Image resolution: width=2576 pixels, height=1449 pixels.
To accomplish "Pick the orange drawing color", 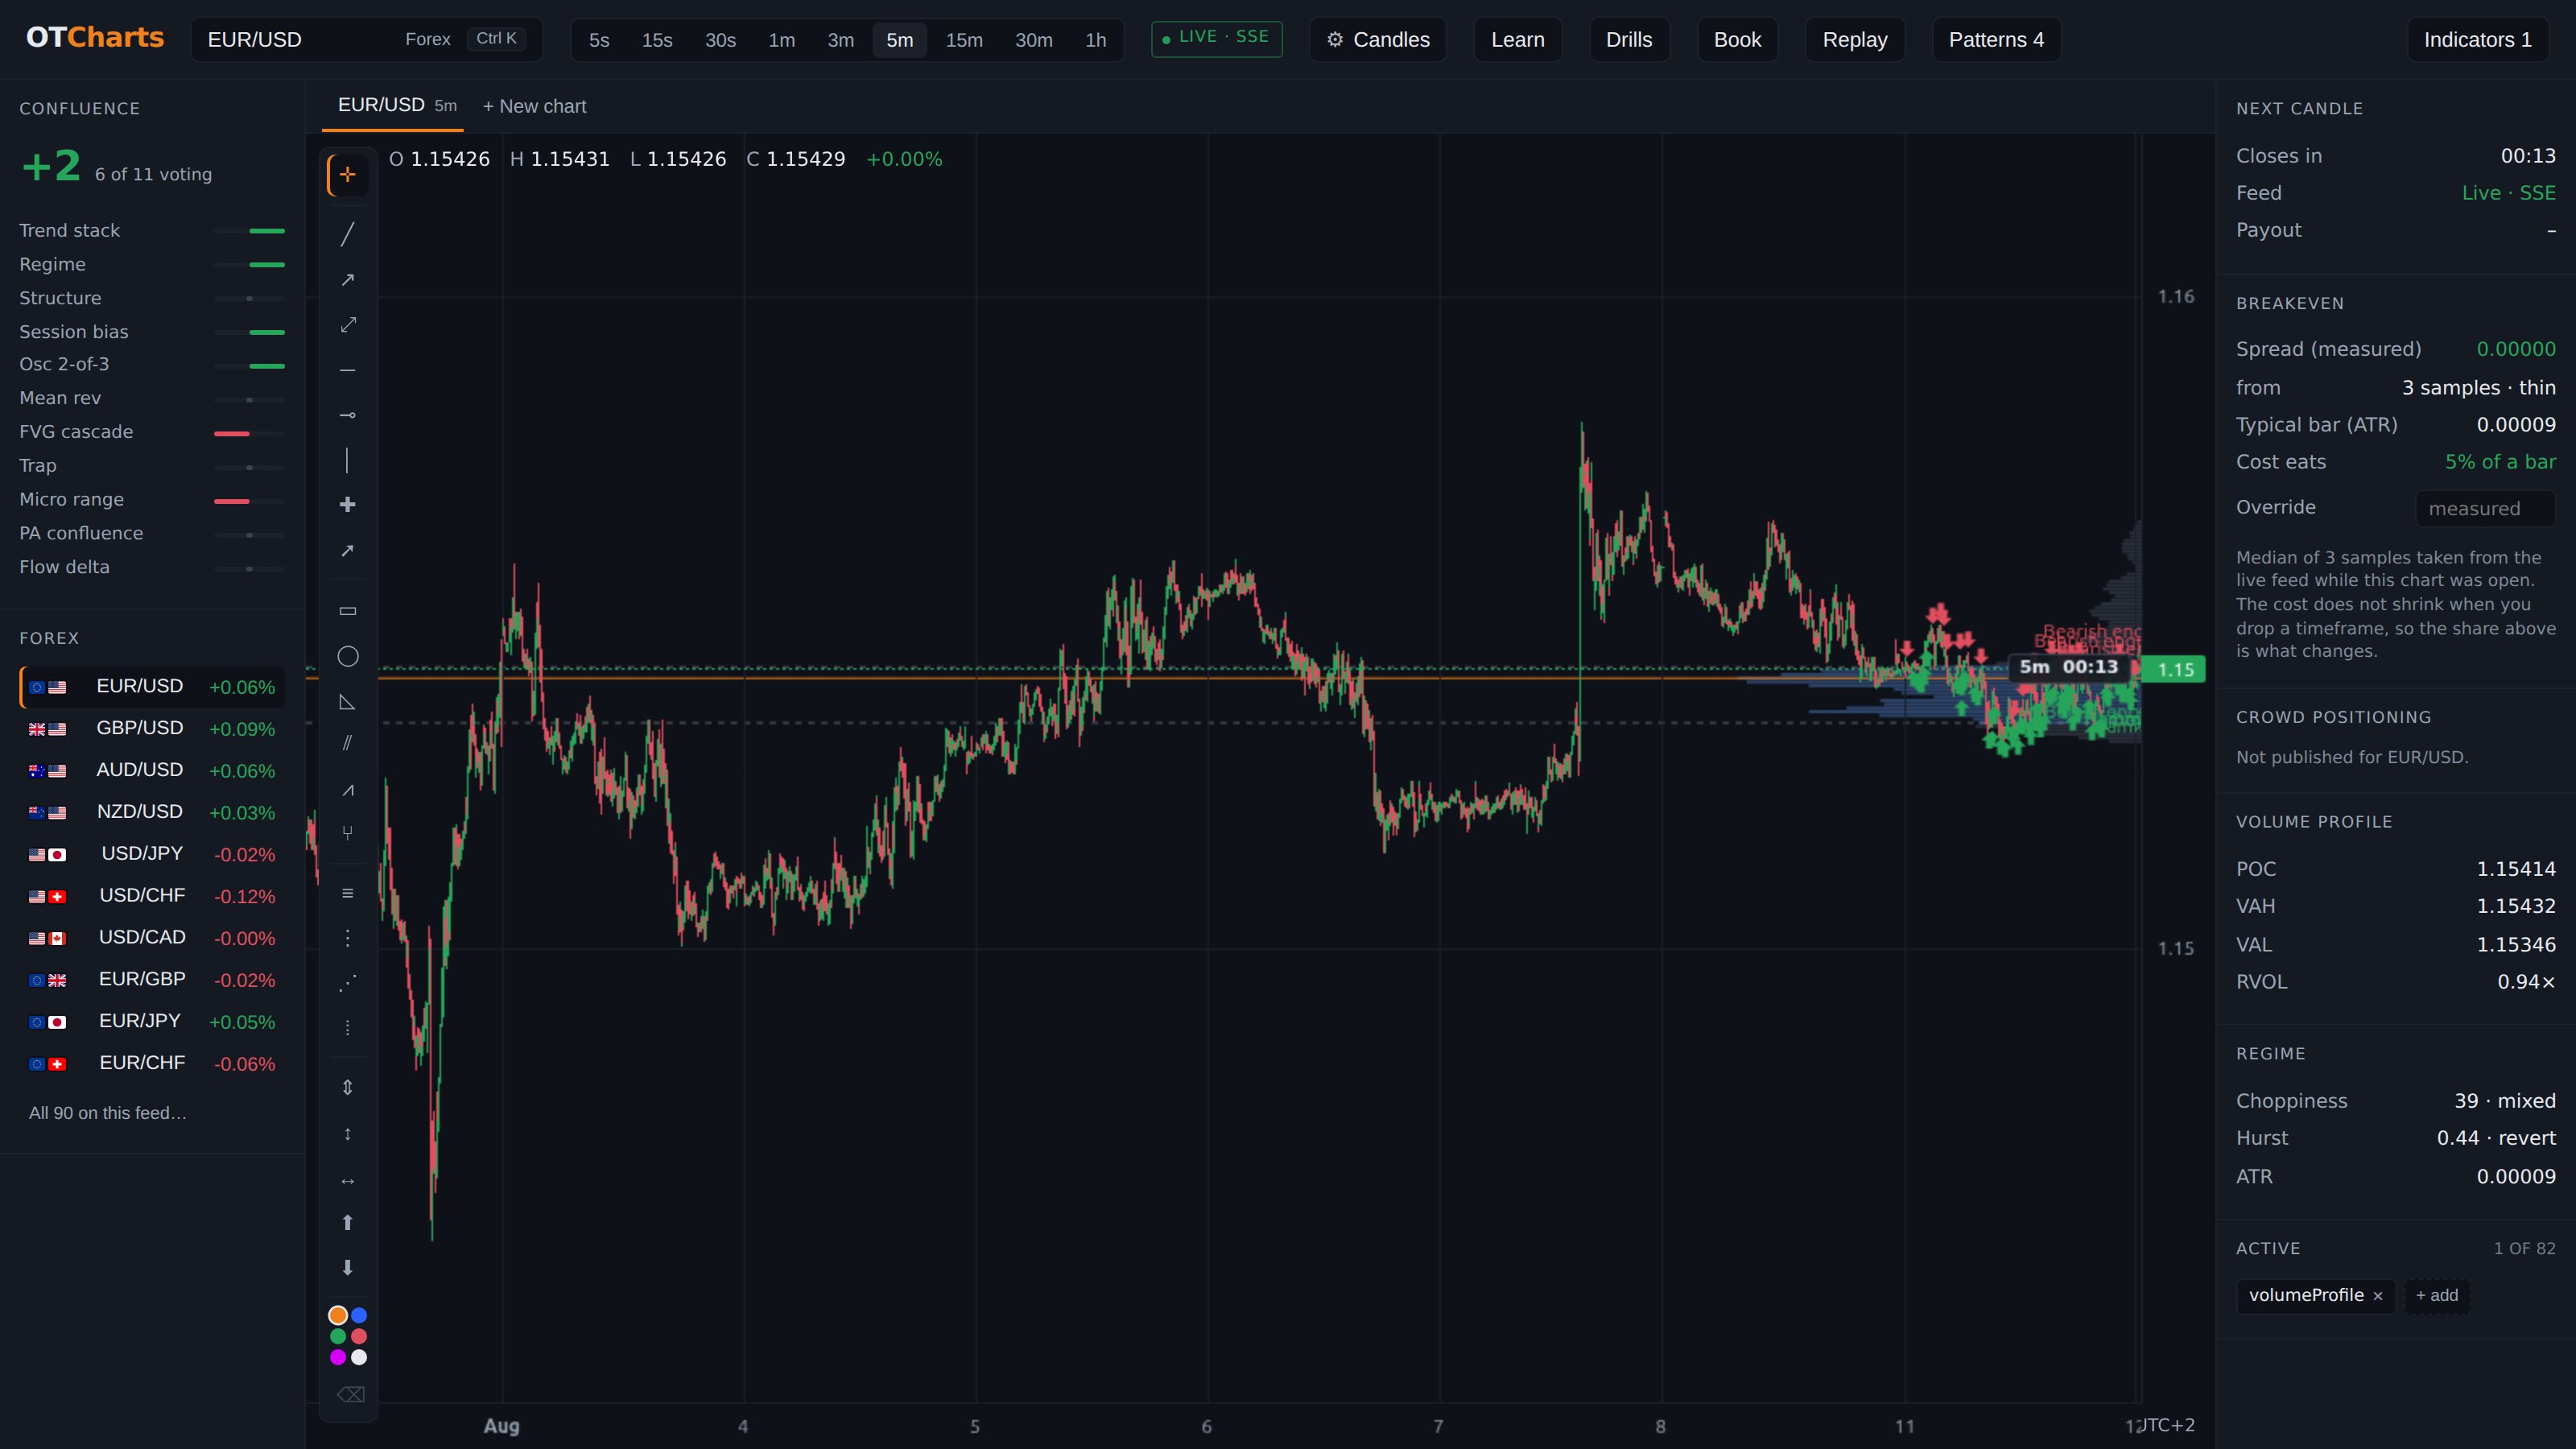I will [338, 1315].
